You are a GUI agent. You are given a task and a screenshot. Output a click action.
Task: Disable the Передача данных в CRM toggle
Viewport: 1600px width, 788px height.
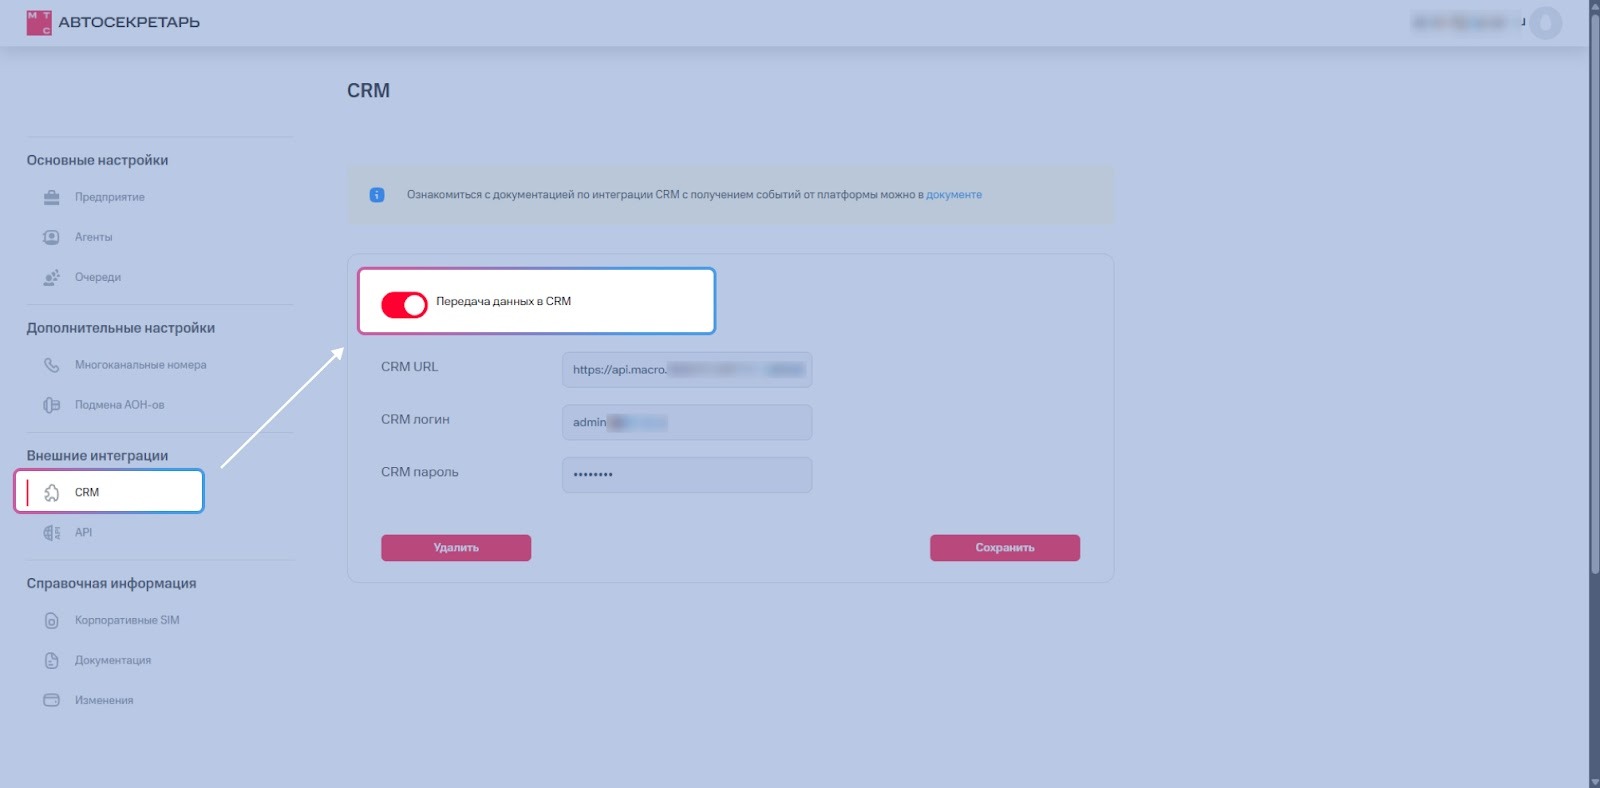tap(404, 304)
